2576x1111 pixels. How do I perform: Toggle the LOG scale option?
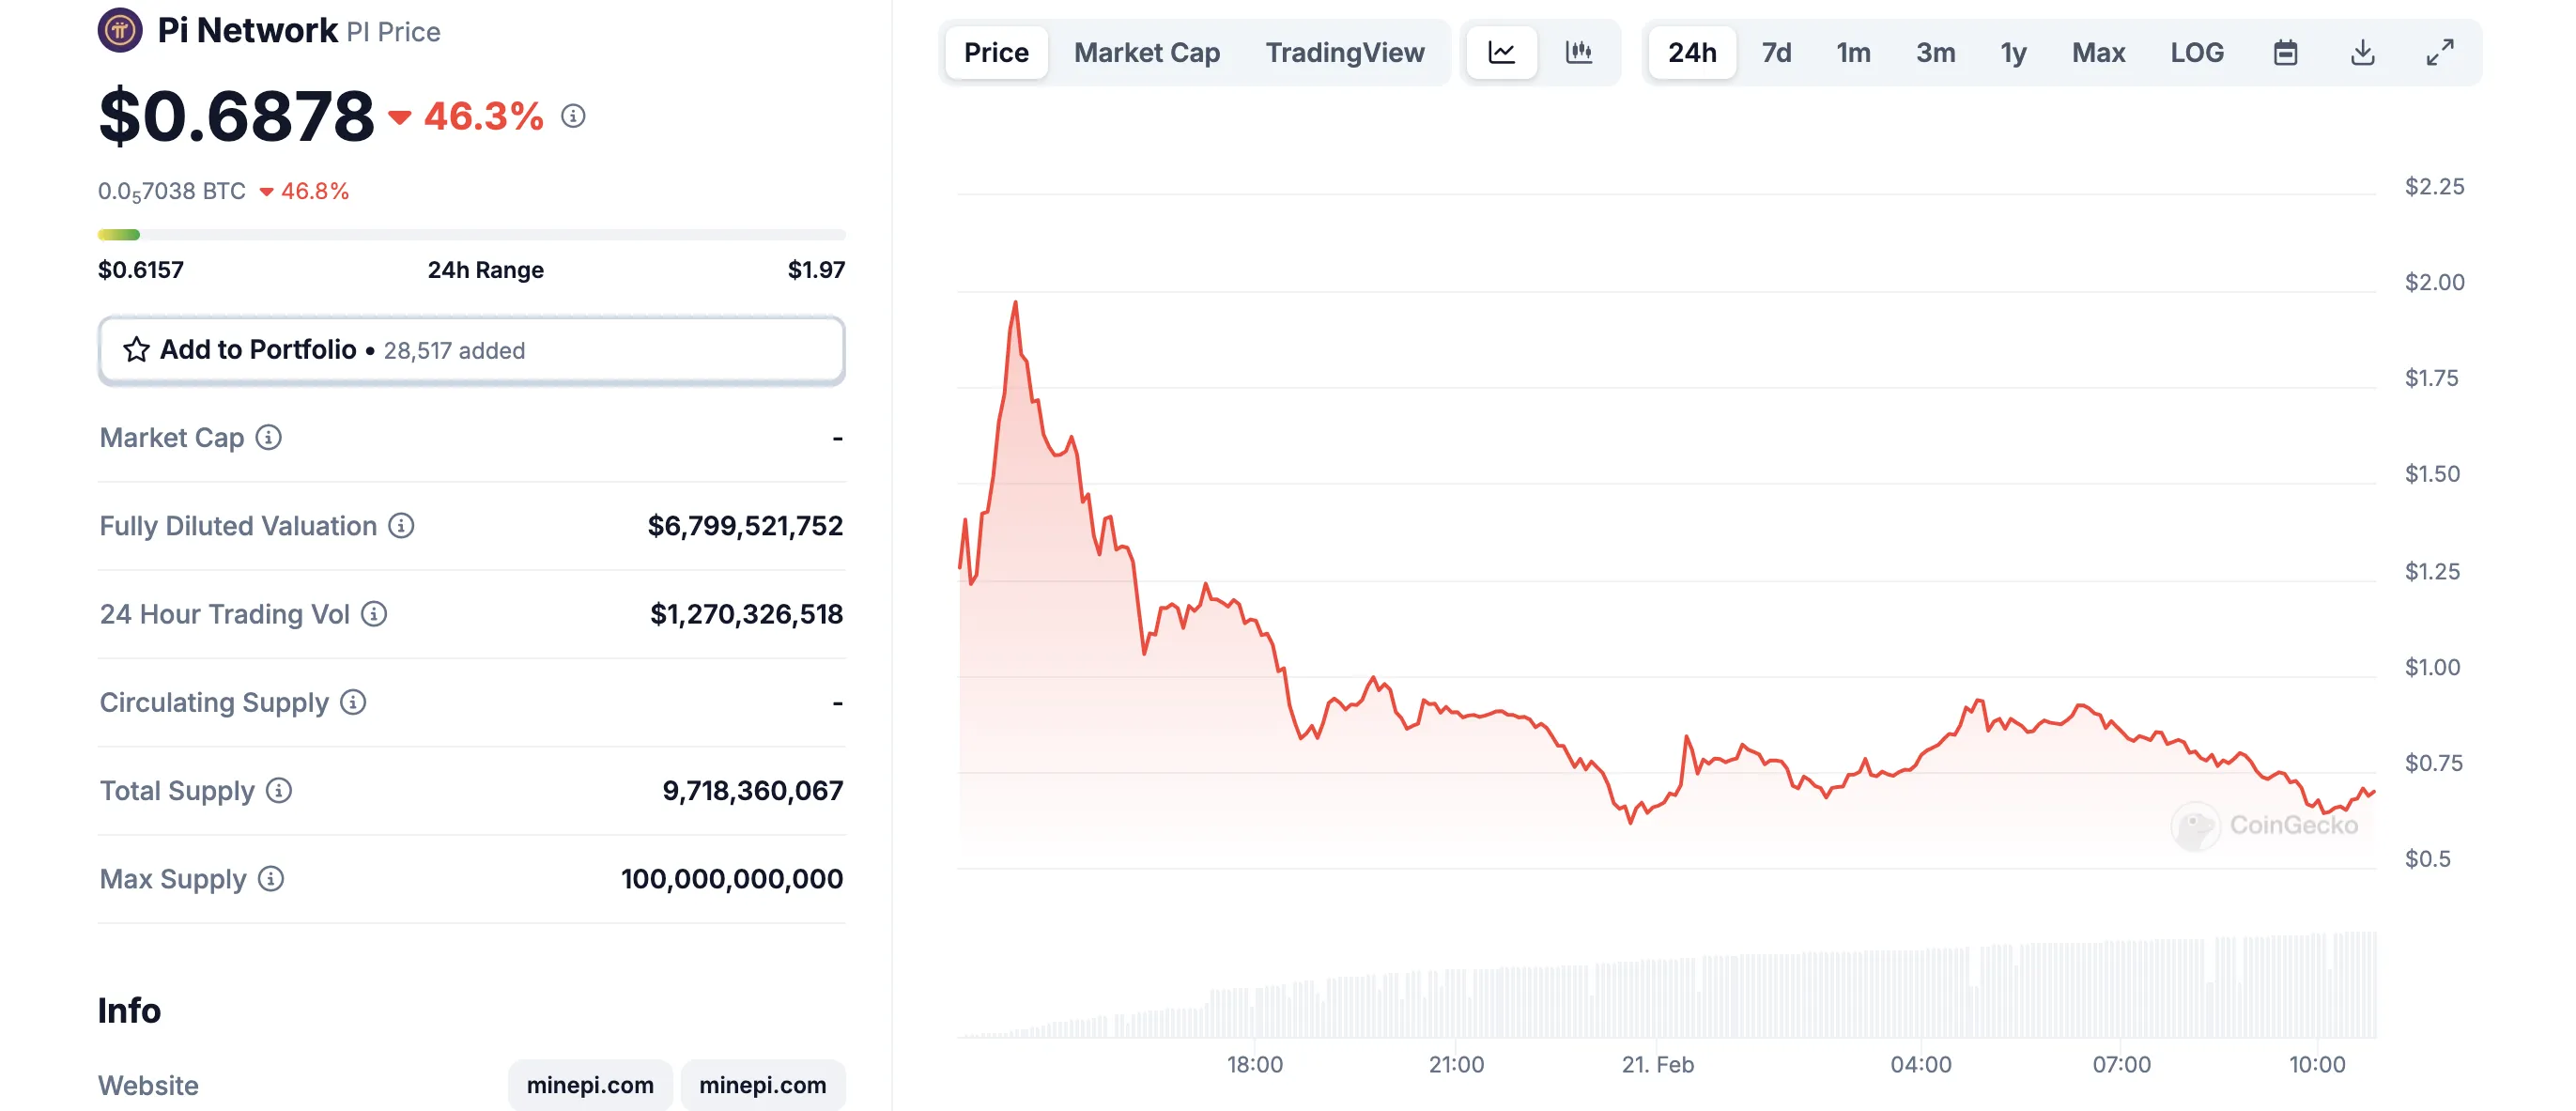click(2197, 52)
